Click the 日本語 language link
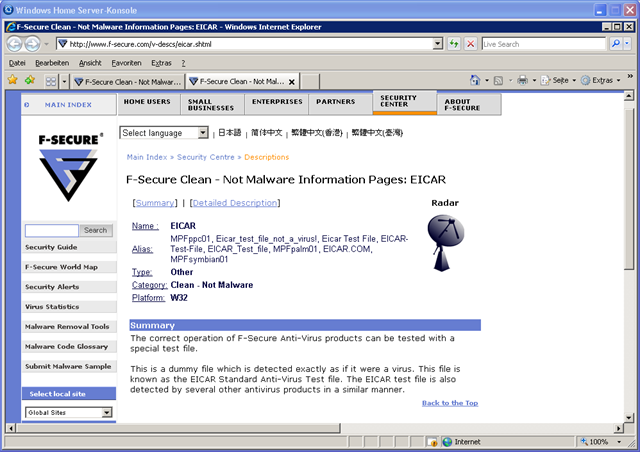640x452 pixels. click(x=229, y=132)
